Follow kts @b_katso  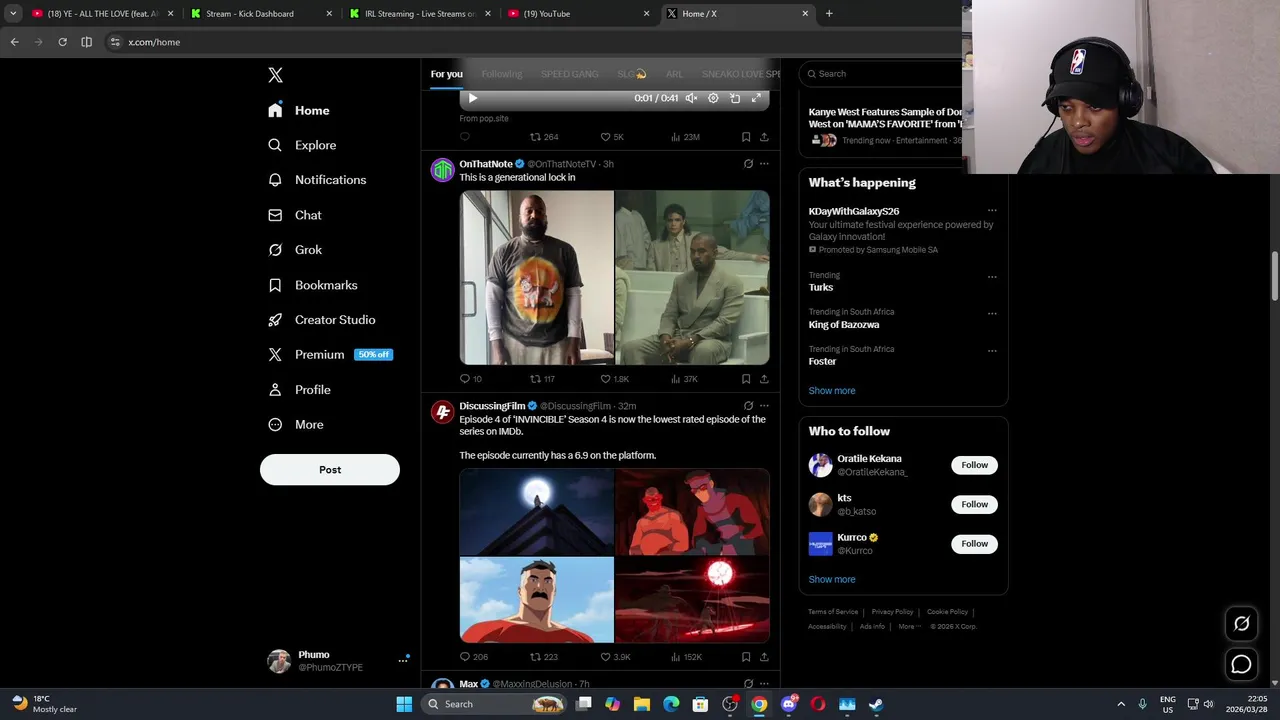(x=974, y=505)
